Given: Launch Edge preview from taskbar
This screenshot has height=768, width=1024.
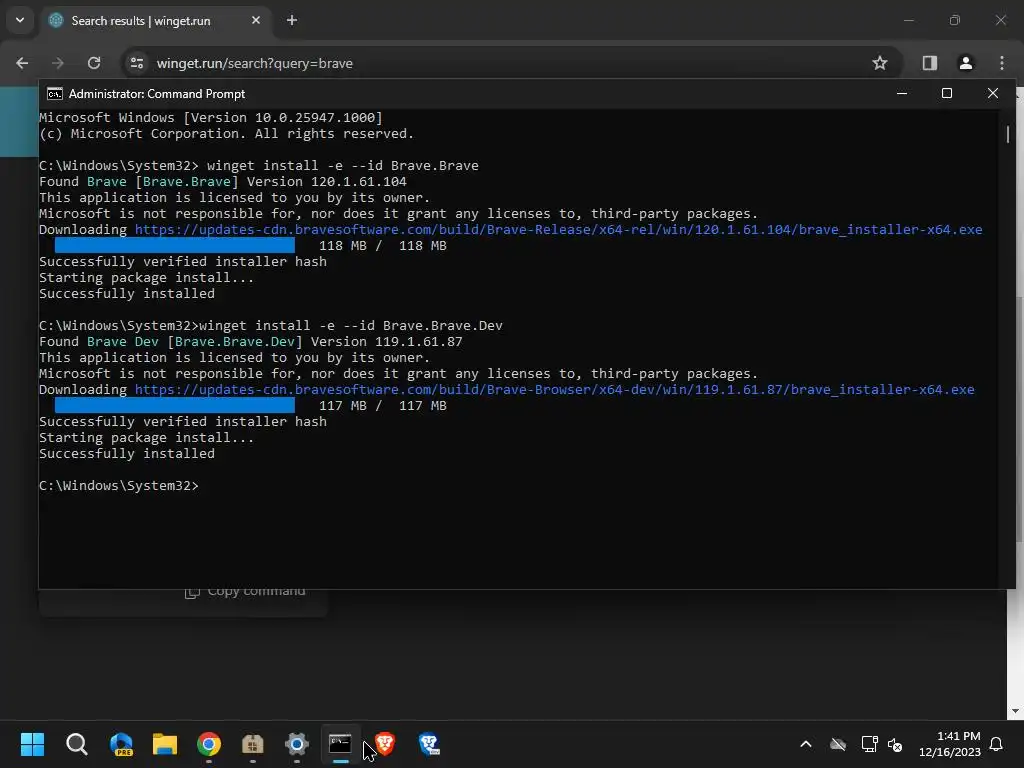Looking at the screenshot, I should click(x=121, y=744).
